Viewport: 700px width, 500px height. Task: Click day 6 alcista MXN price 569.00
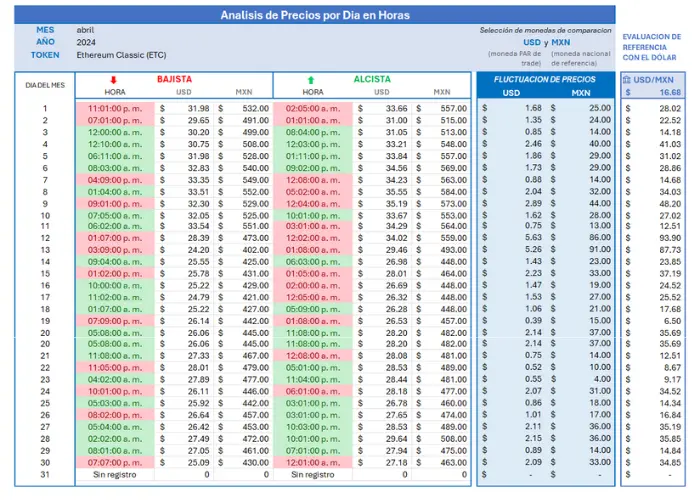click(453, 168)
